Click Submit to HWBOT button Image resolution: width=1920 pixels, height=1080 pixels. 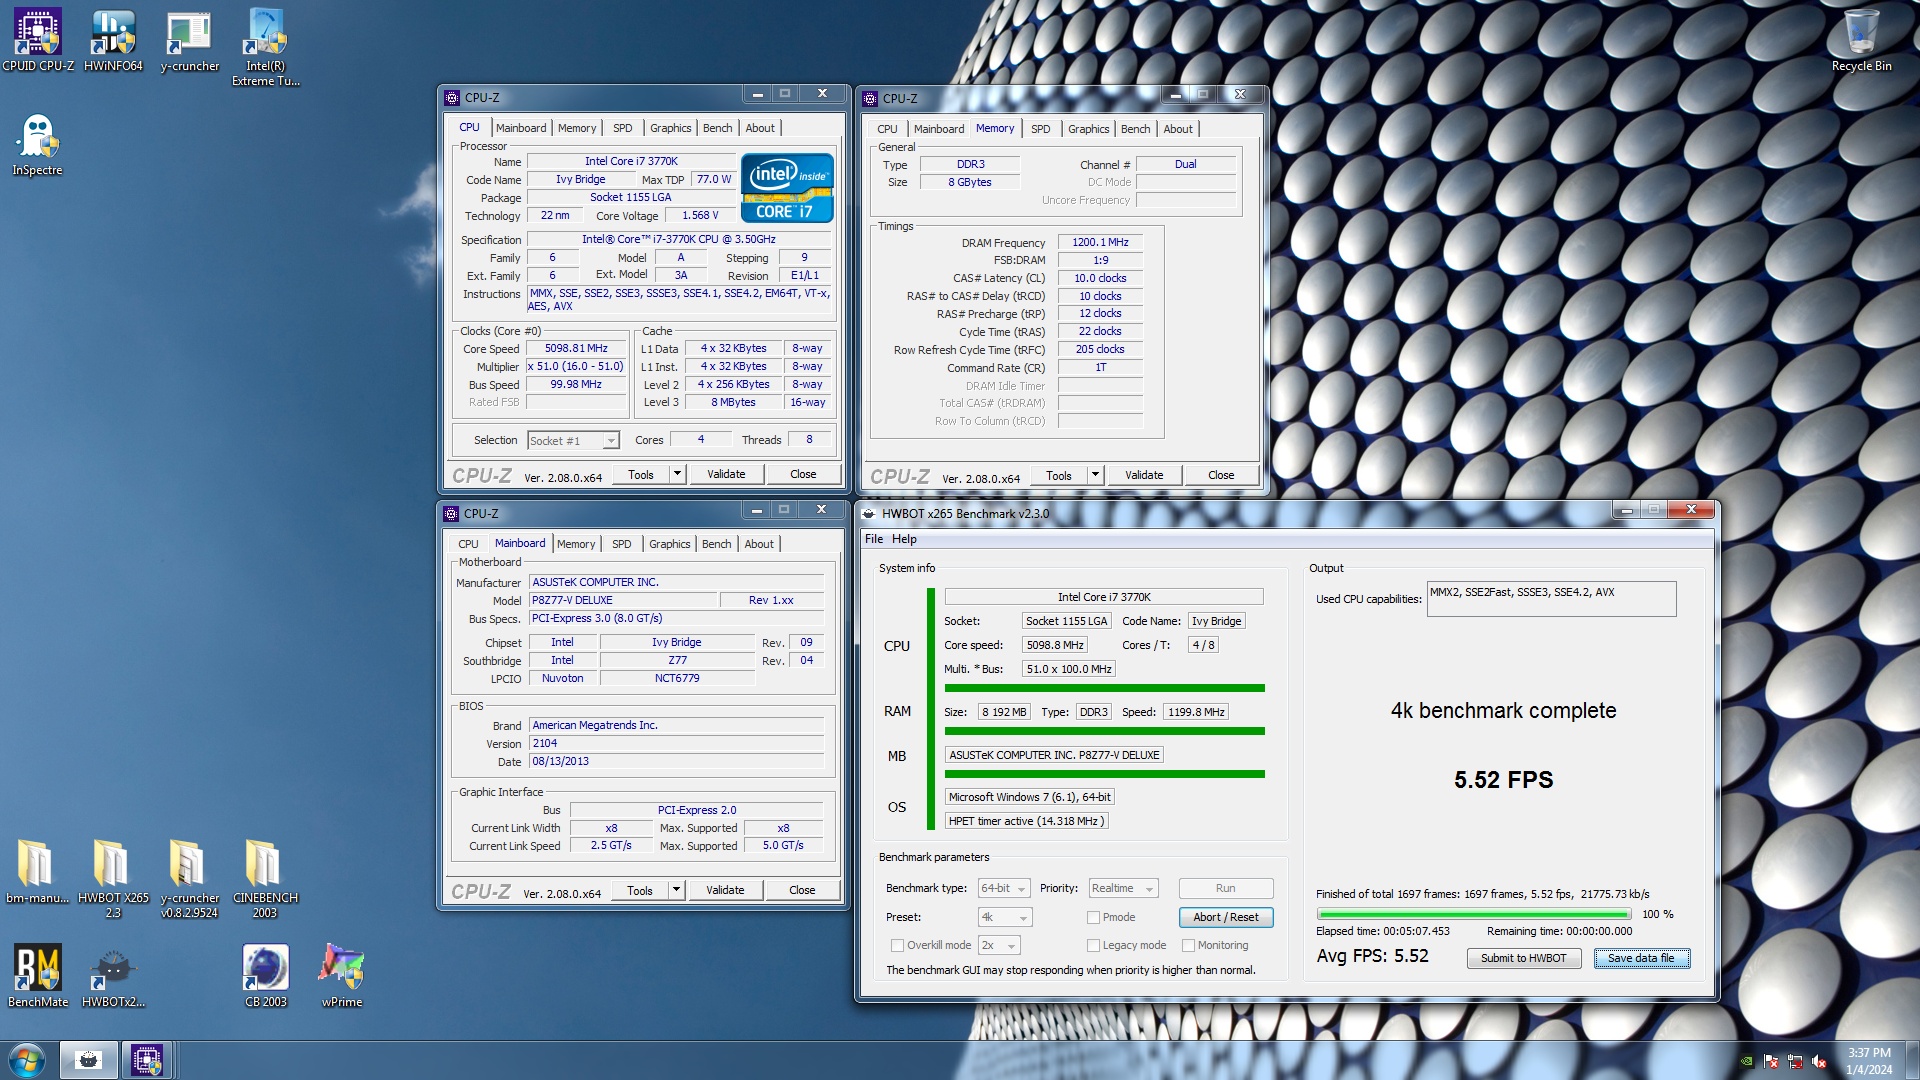[1523, 958]
